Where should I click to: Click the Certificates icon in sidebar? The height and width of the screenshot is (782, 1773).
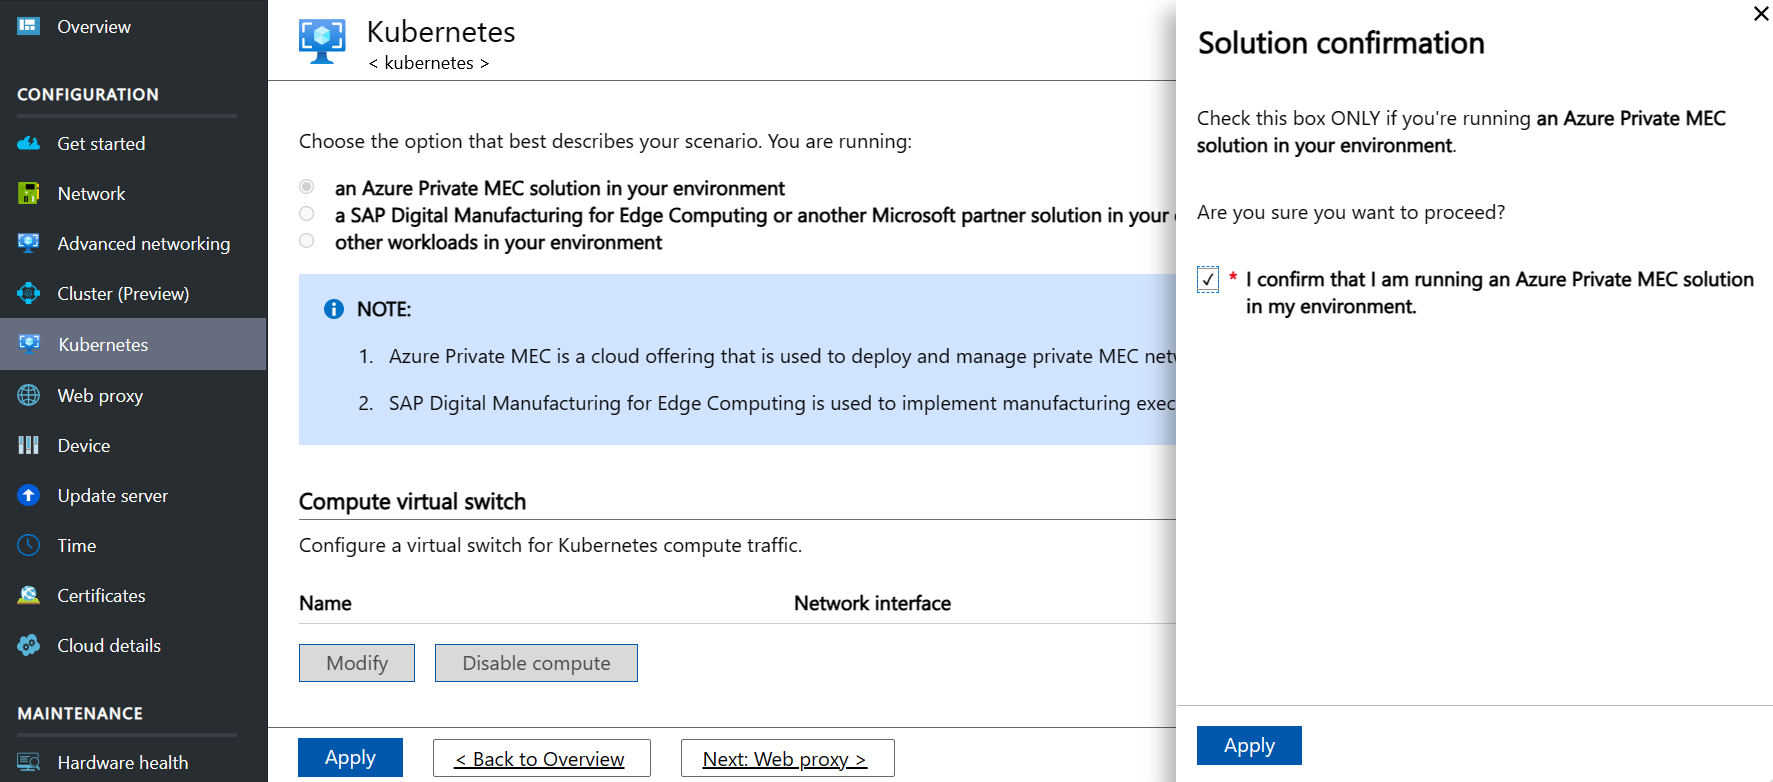tap(28, 596)
